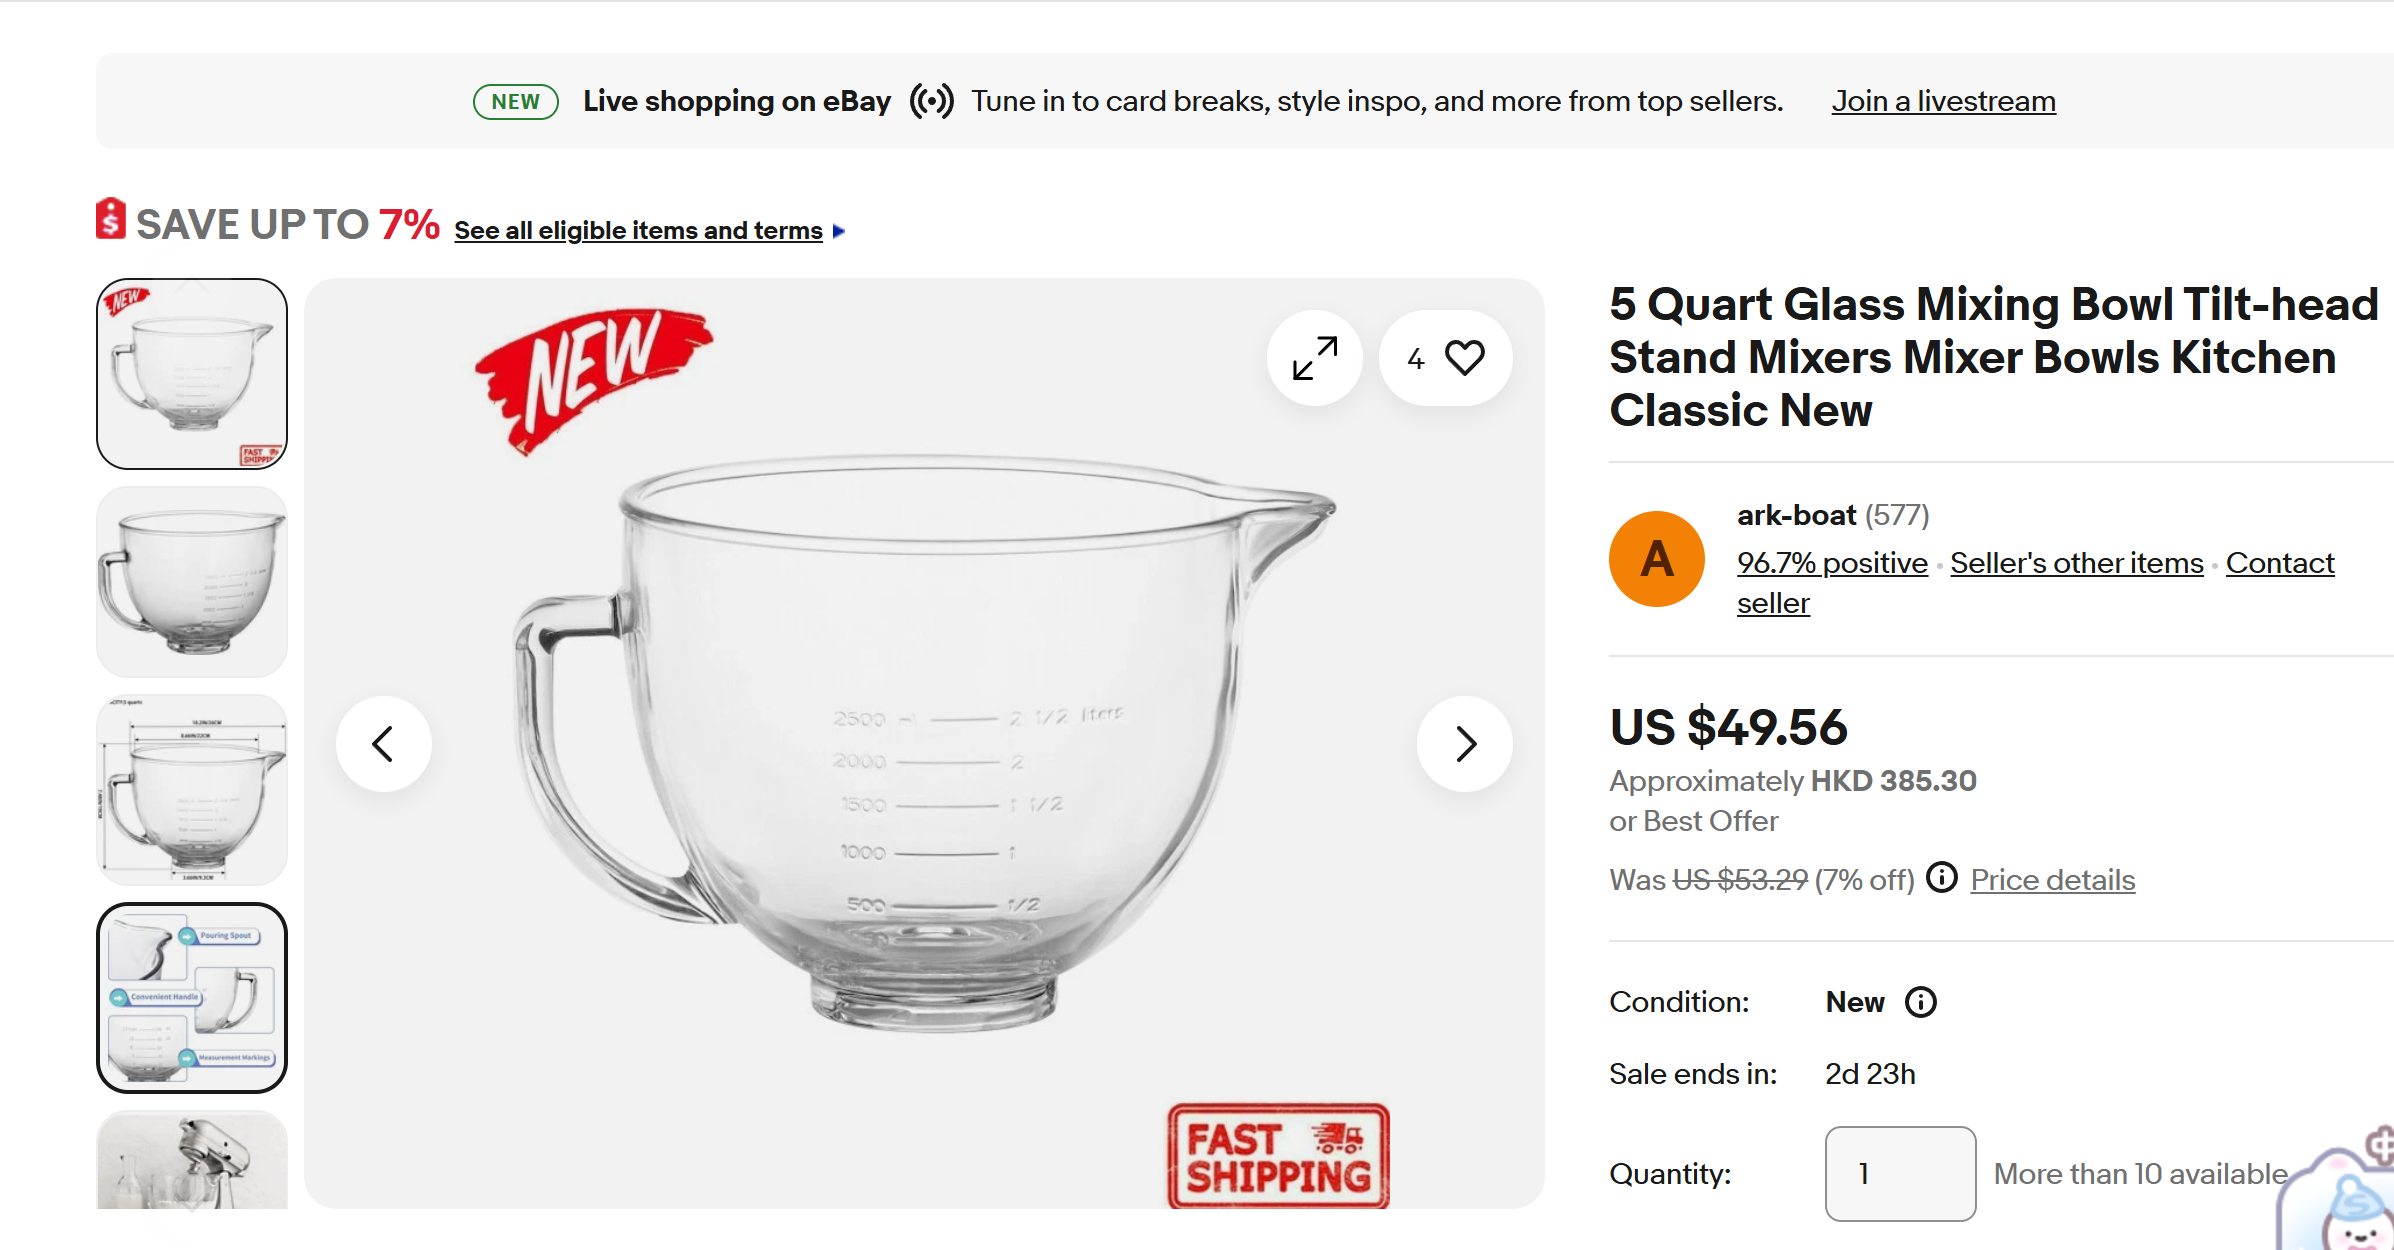This screenshot has height=1250, width=2394.
Task: Select the second glass bowl thumbnail
Action: click(x=192, y=582)
